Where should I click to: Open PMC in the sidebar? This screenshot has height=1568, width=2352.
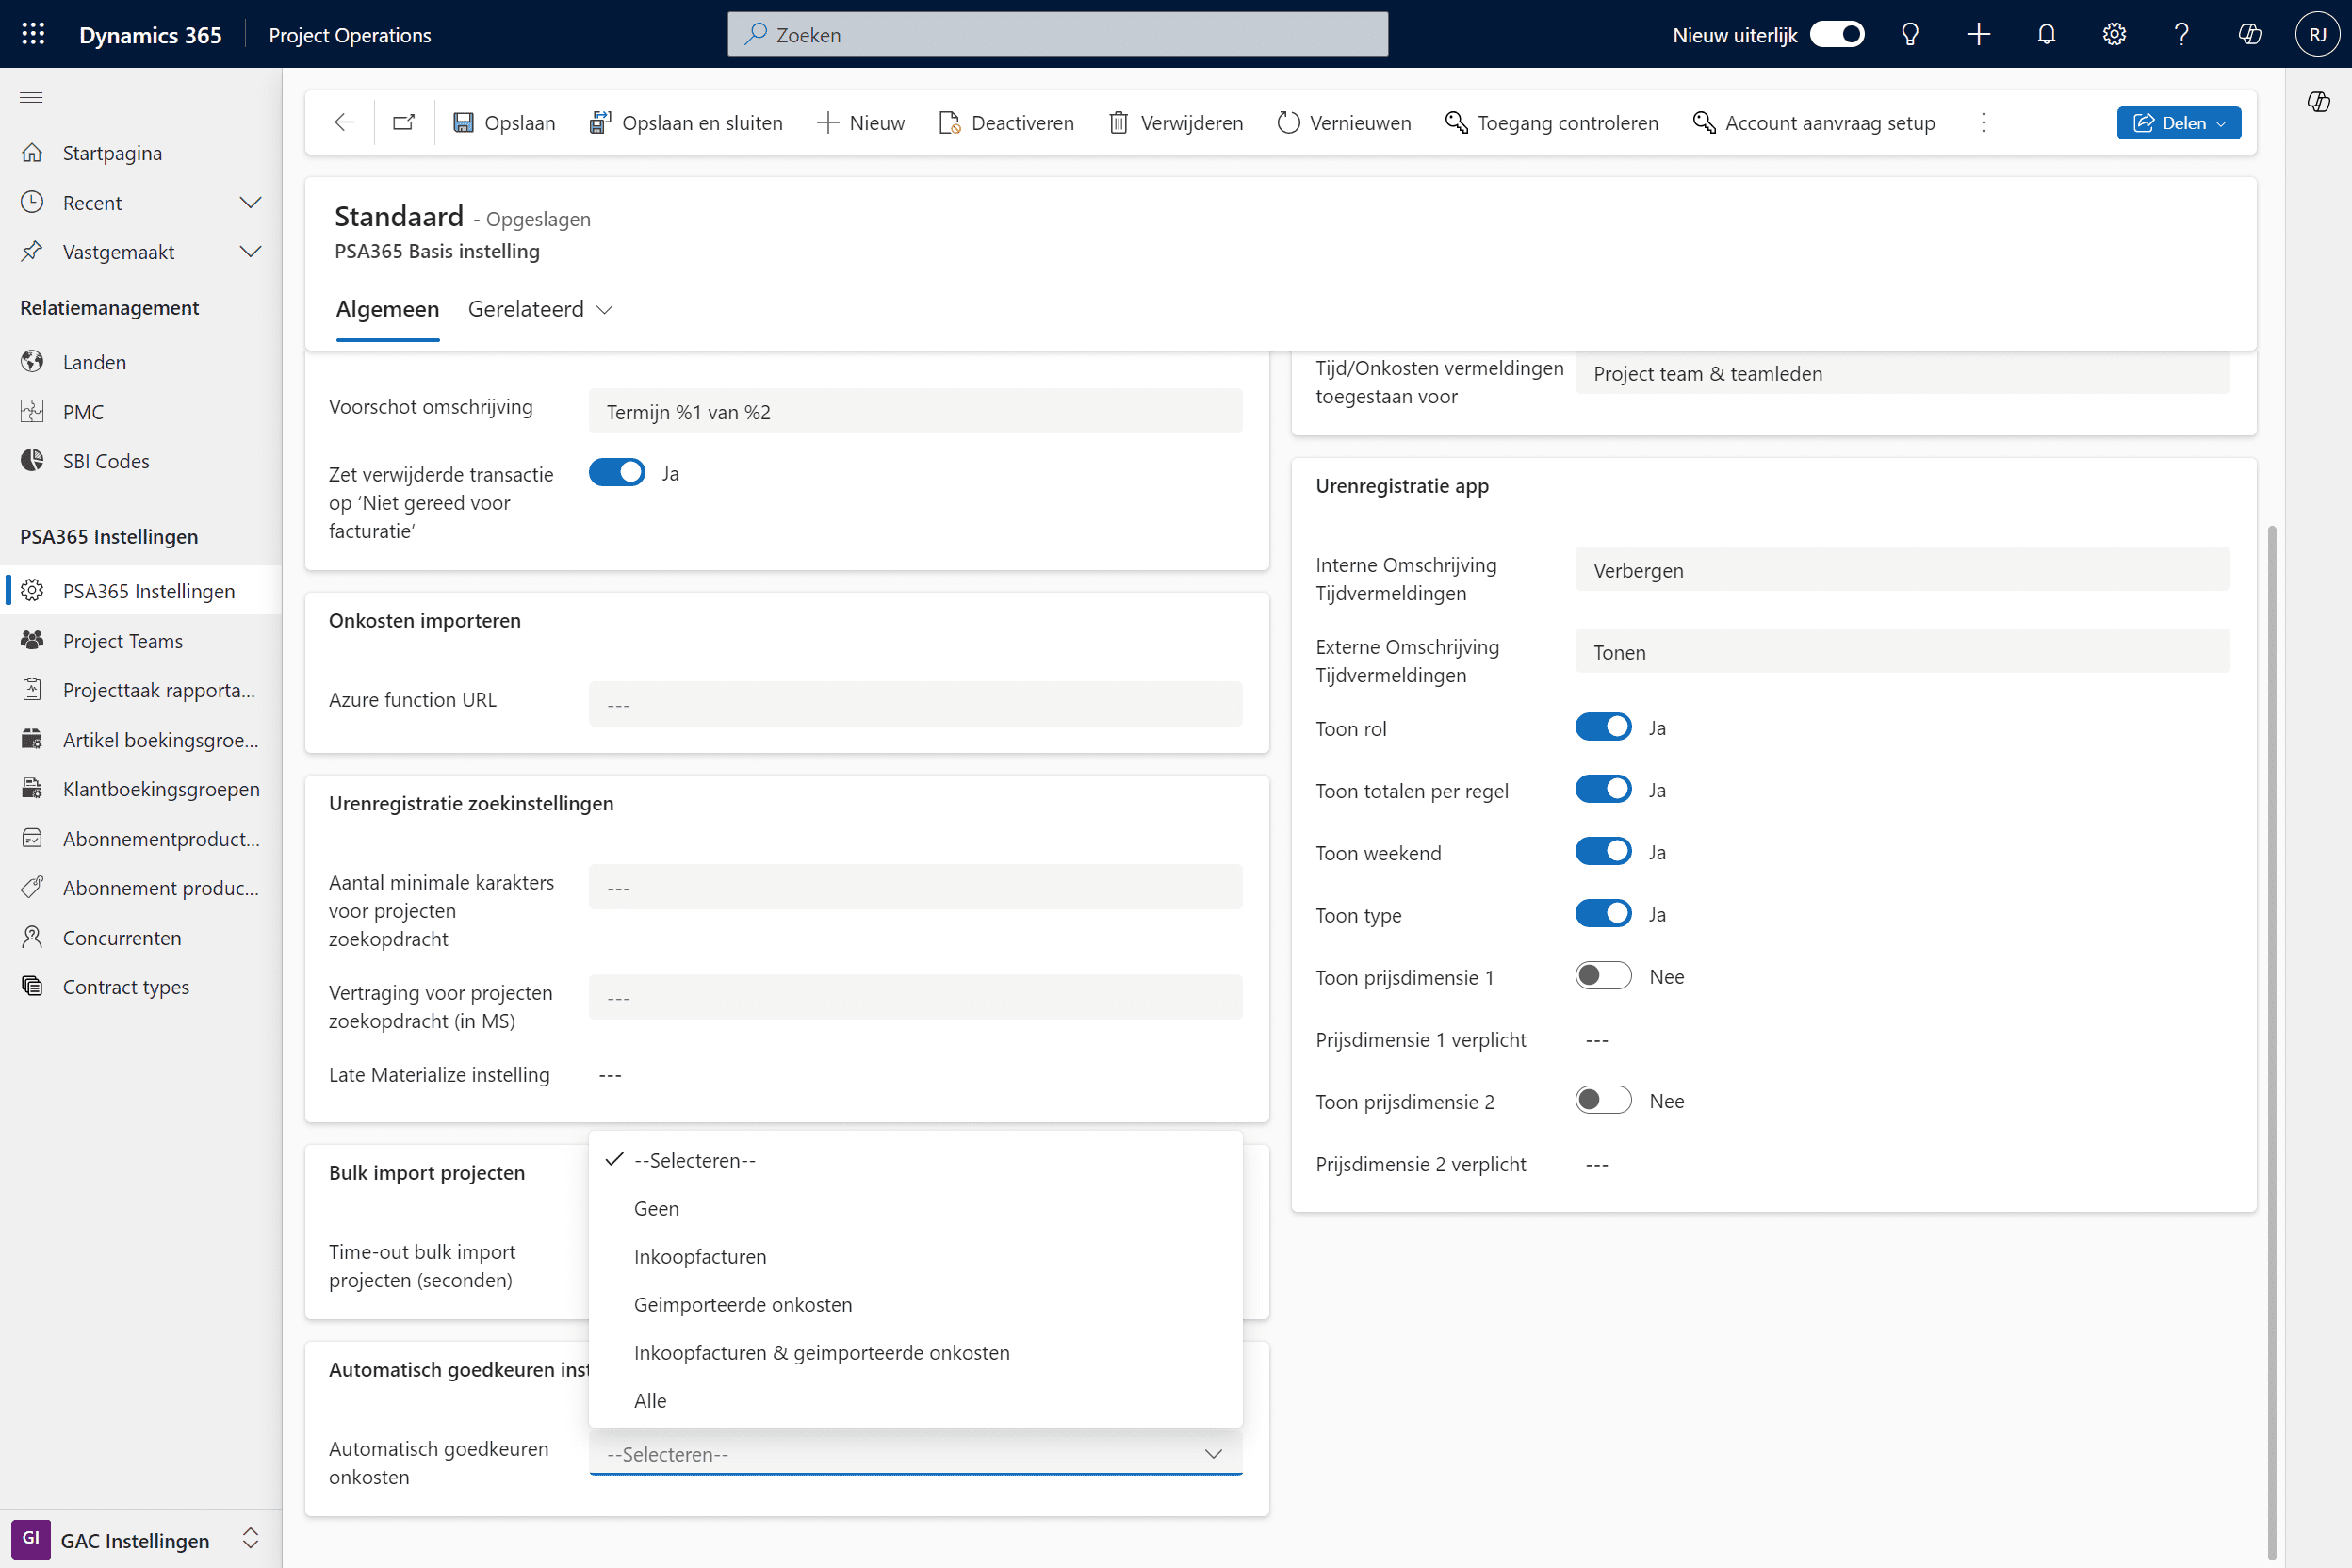(x=140, y=411)
